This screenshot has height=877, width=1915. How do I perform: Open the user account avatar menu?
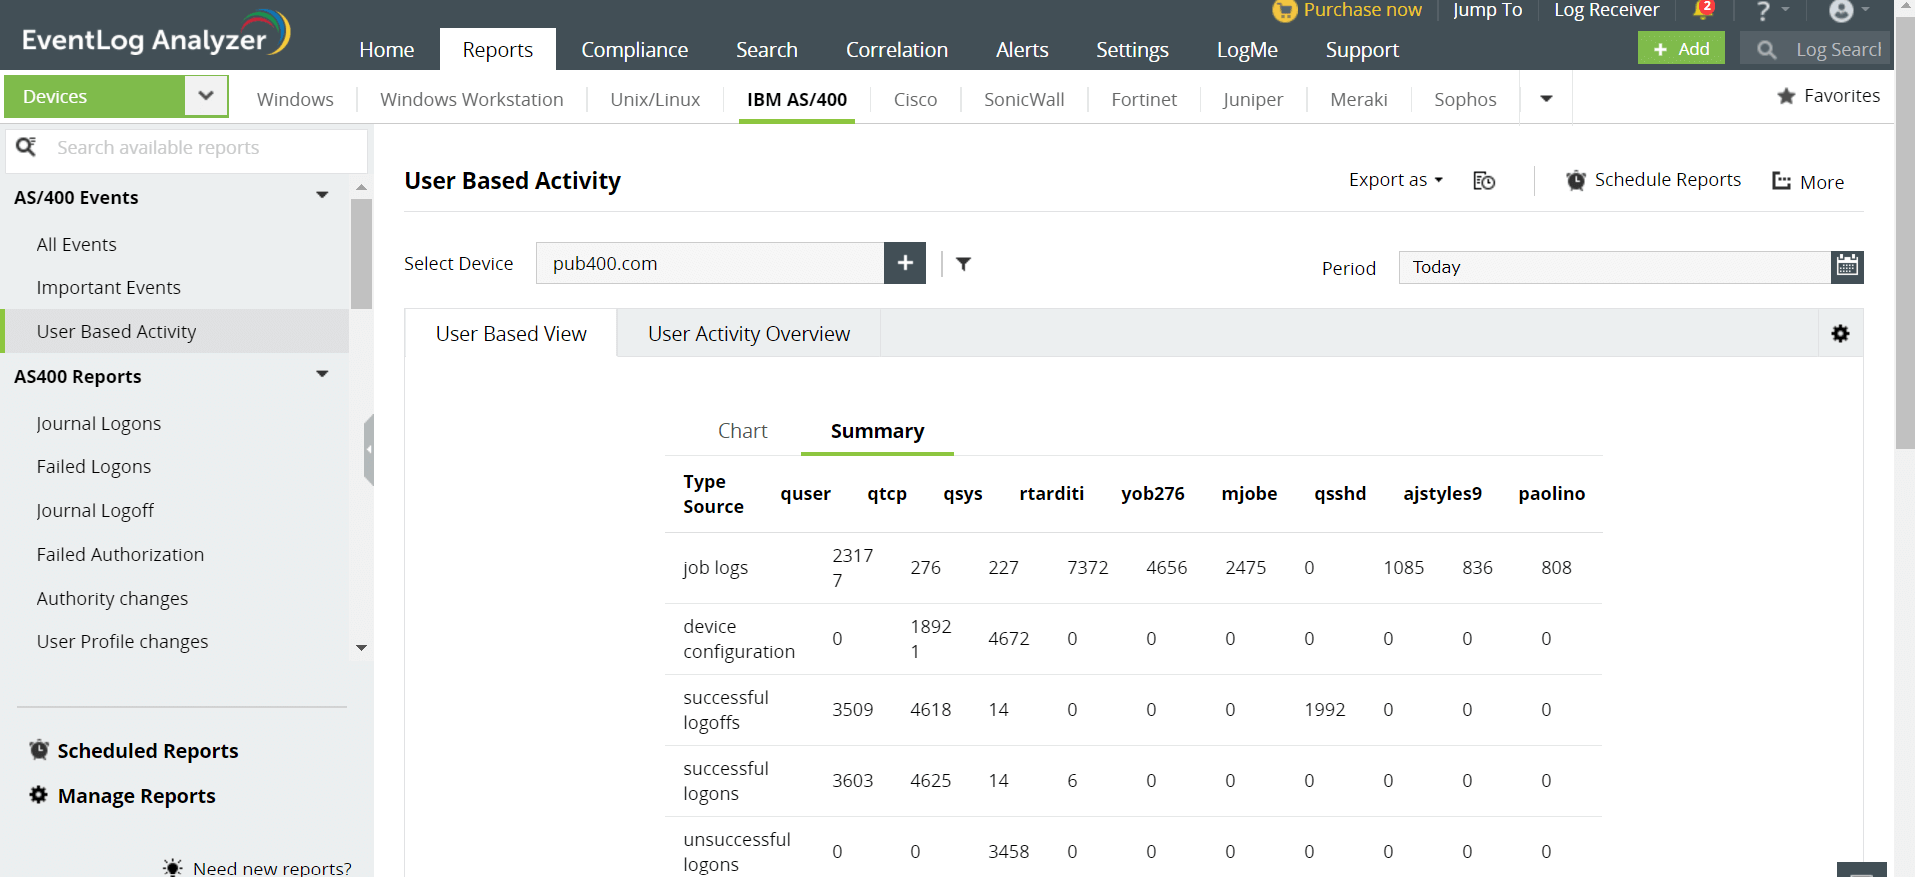[1841, 11]
